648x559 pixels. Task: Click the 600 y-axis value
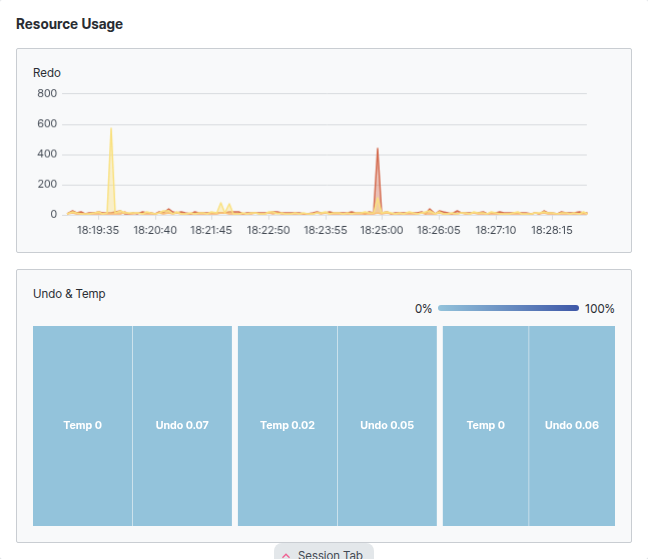[47, 124]
